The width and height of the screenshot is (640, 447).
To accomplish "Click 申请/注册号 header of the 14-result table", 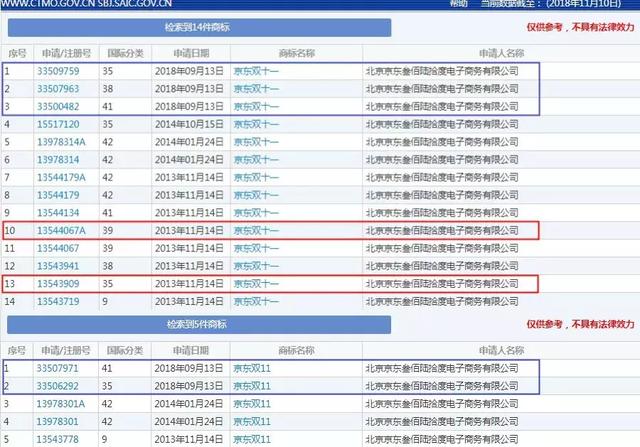I will (66, 53).
